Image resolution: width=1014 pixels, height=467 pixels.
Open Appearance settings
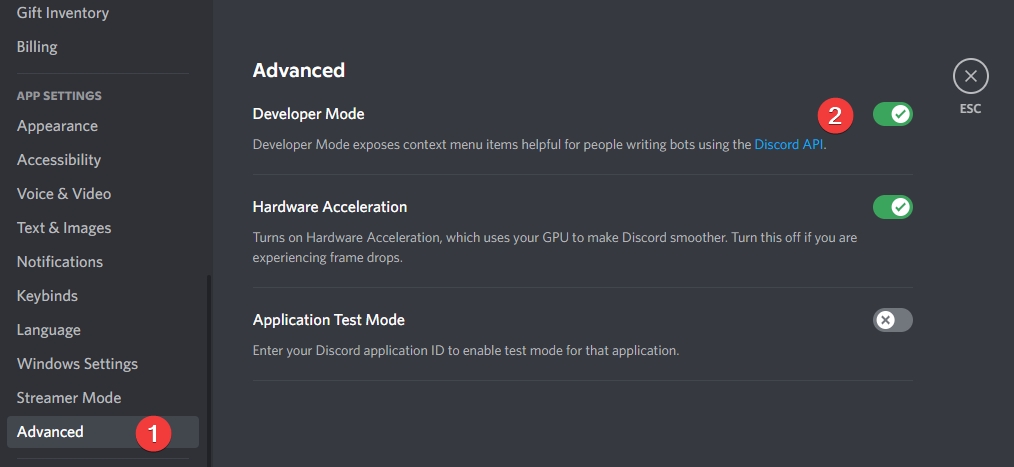click(x=57, y=126)
